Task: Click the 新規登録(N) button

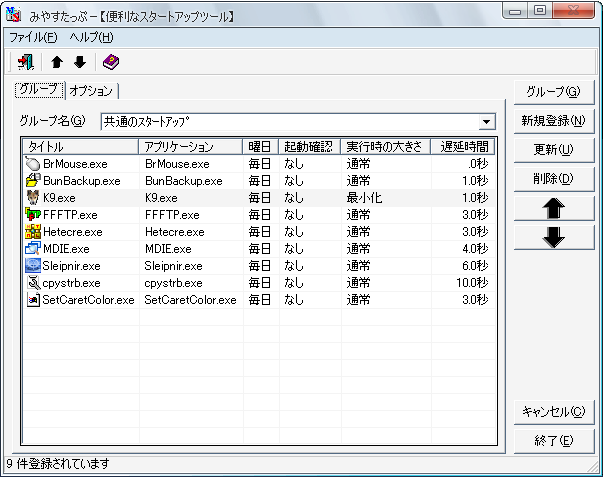Action: (553, 121)
